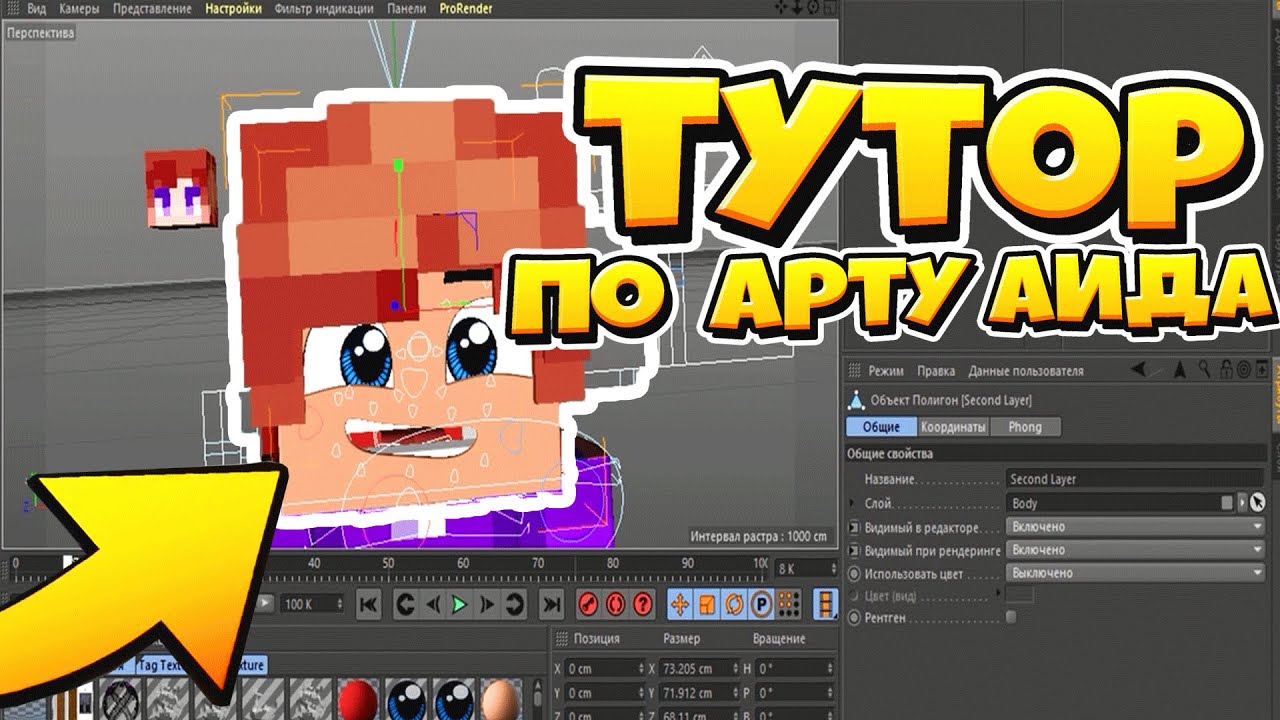Expand the Слой disclosure triangle
The height and width of the screenshot is (720, 1280).
coord(853,503)
